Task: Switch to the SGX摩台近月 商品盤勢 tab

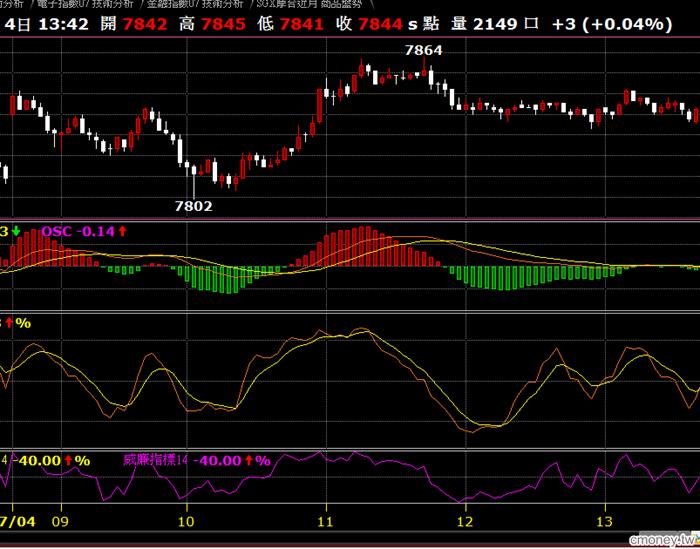Action: point(308,4)
